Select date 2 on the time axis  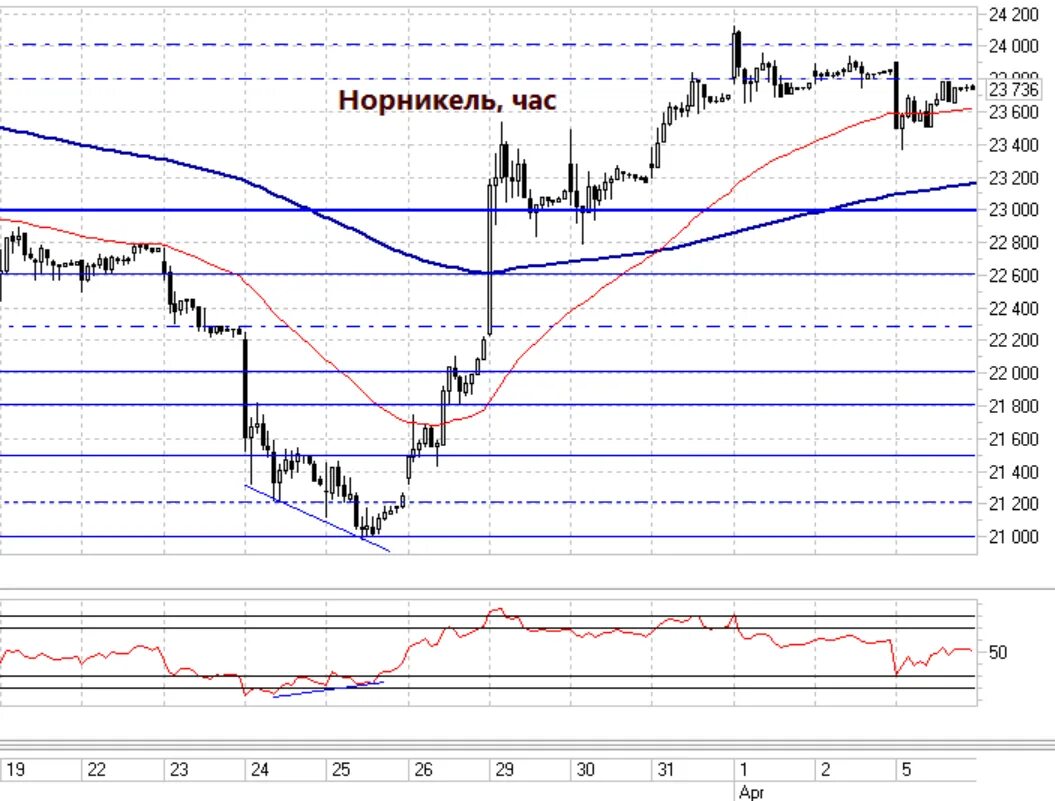click(826, 769)
